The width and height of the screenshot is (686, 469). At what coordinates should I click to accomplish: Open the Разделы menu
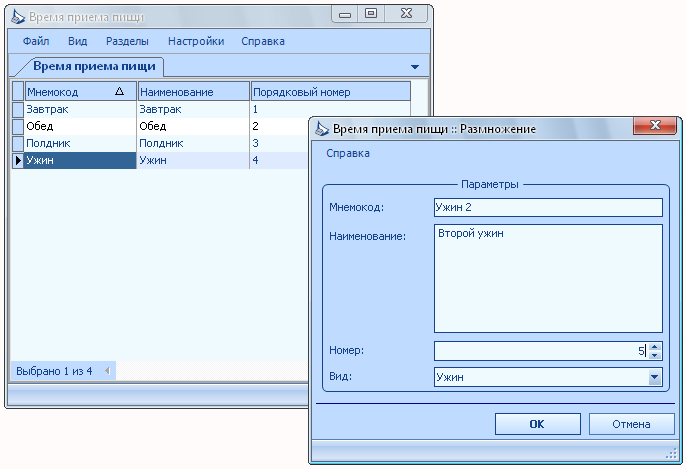pos(127,41)
